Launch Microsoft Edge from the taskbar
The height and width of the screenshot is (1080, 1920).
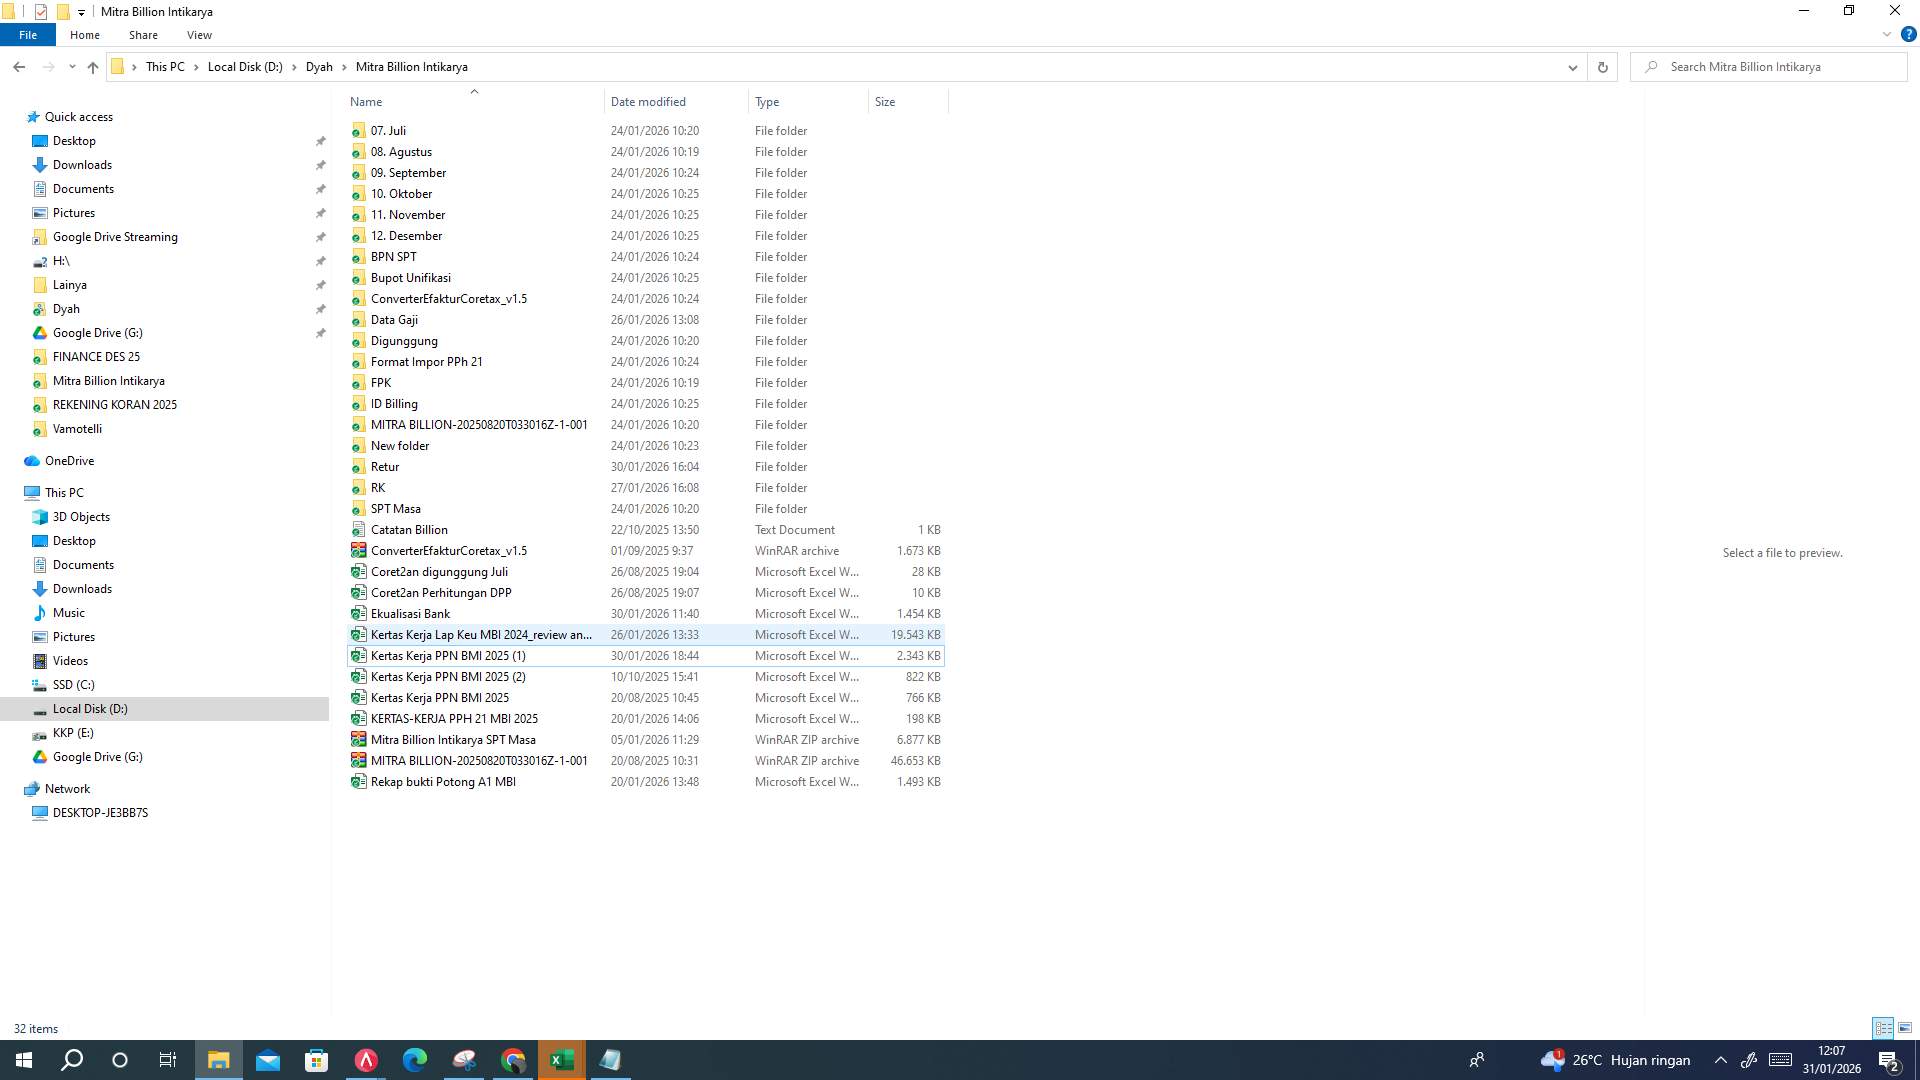pyautogui.click(x=415, y=1059)
